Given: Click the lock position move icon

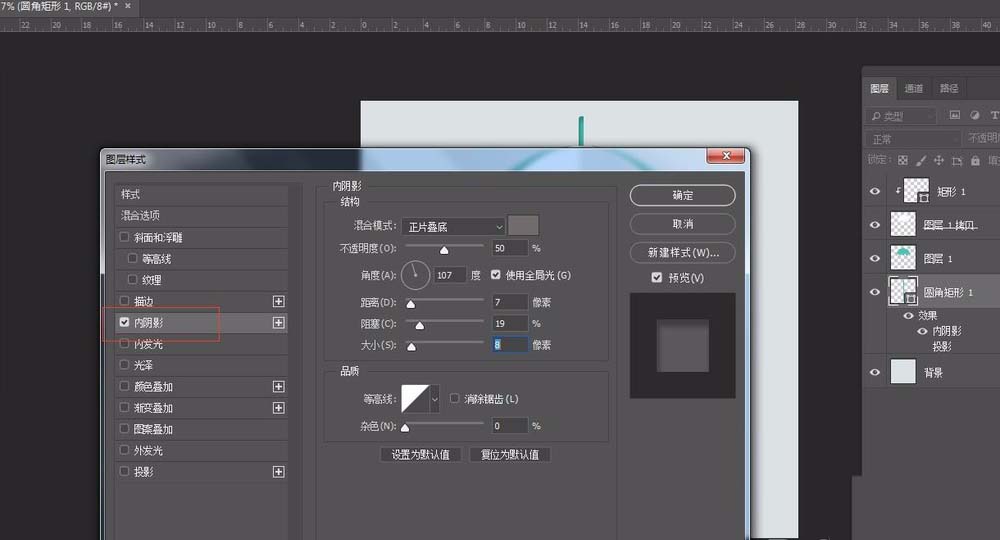Looking at the screenshot, I should click(939, 160).
